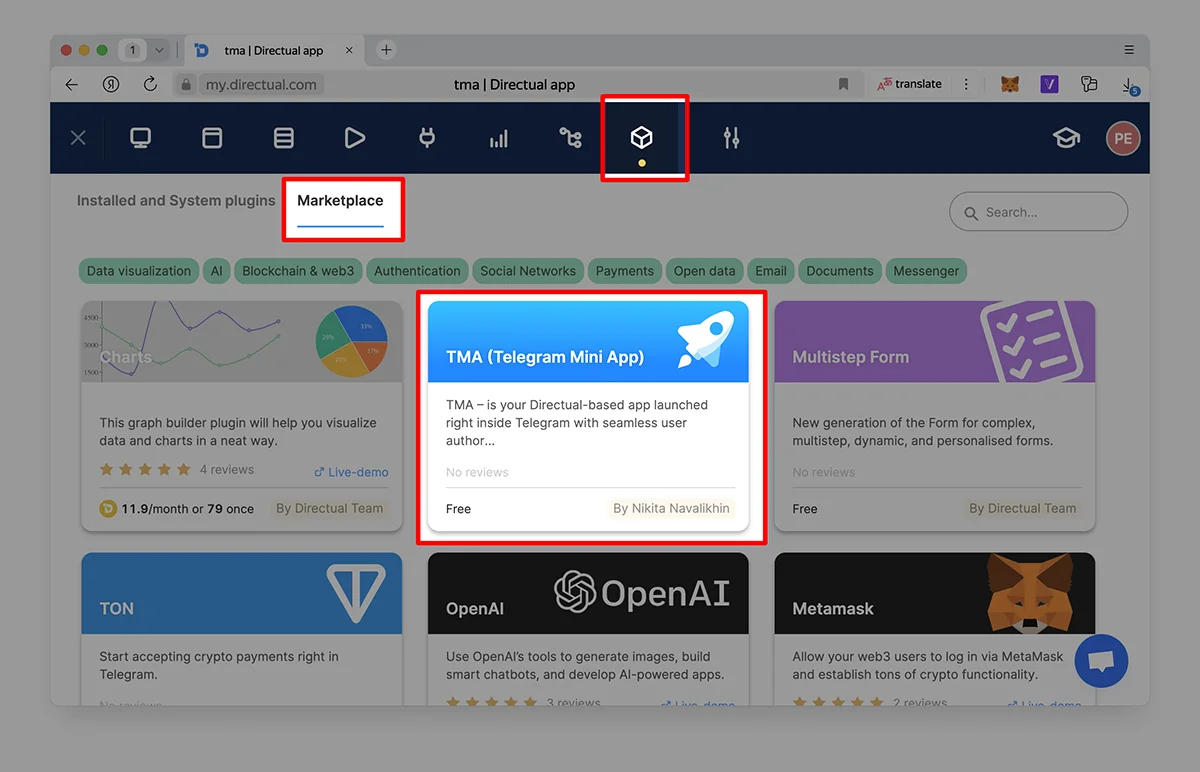Open the Multistep Form plugin card
The image size is (1200, 772).
[935, 416]
